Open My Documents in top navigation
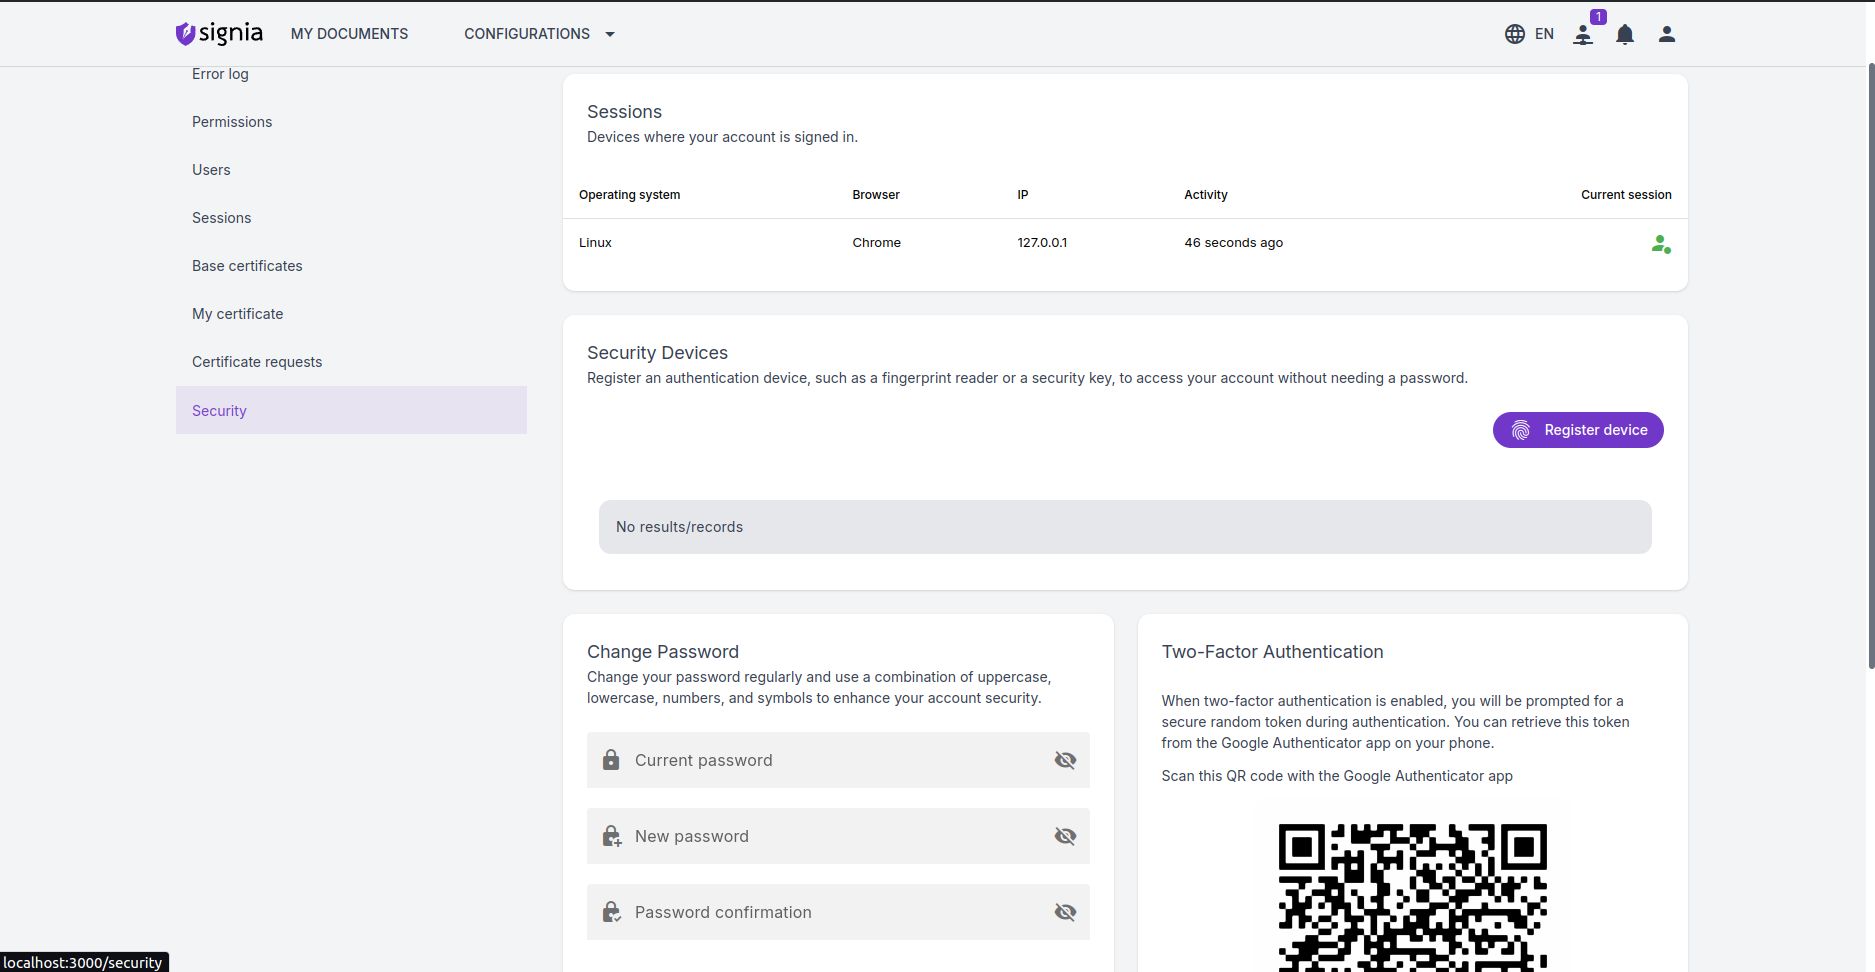The width and height of the screenshot is (1875, 972). click(x=349, y=34)
